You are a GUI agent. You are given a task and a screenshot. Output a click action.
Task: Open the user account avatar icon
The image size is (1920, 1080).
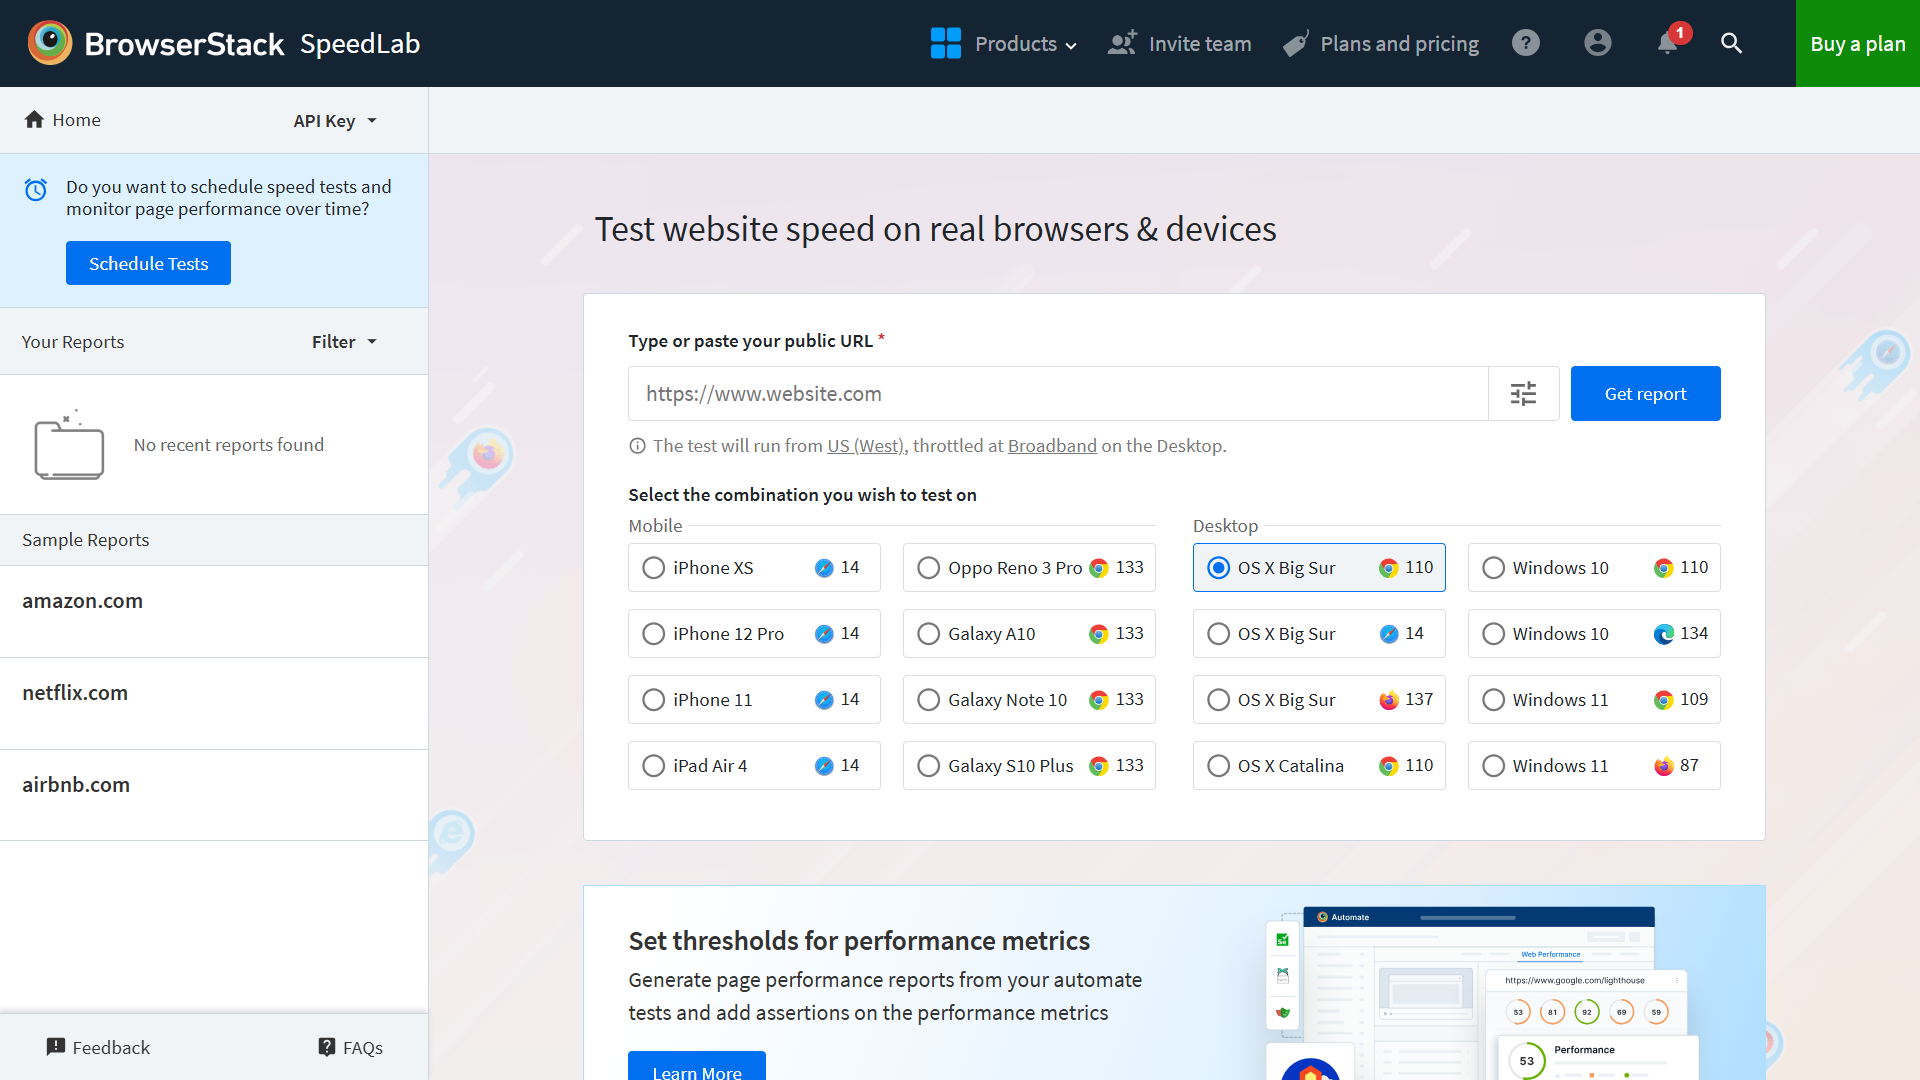[x=1598, y=43]
